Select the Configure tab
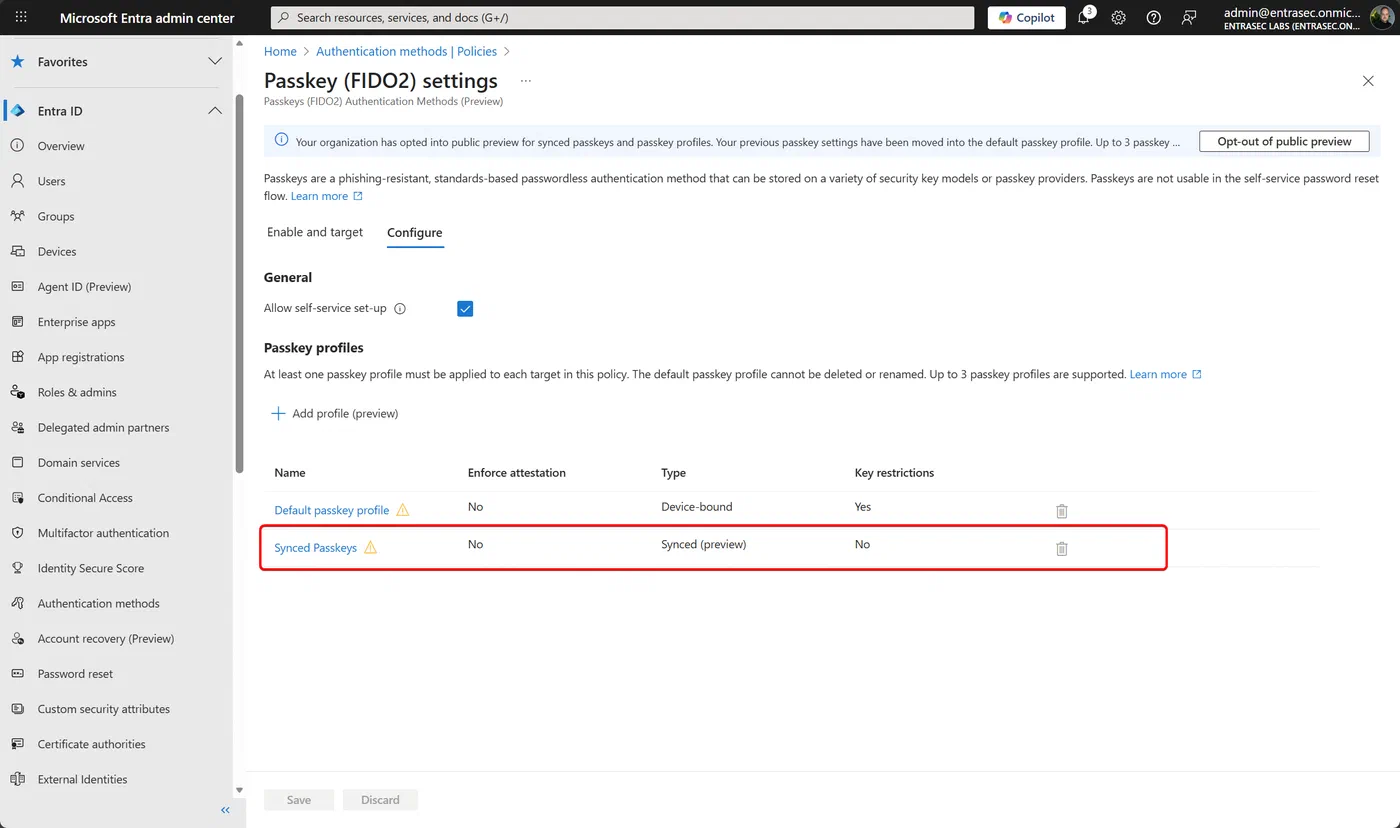1400x828 pixels. (415, 233)
